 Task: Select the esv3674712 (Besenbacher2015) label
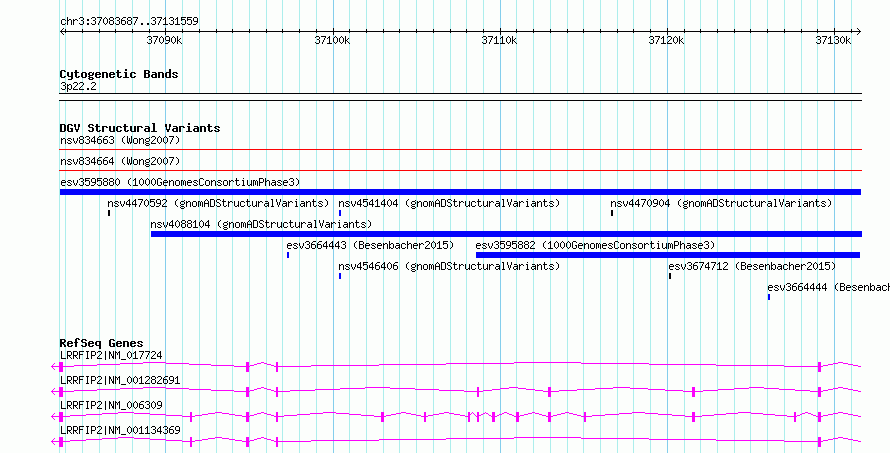click(752, 266)
